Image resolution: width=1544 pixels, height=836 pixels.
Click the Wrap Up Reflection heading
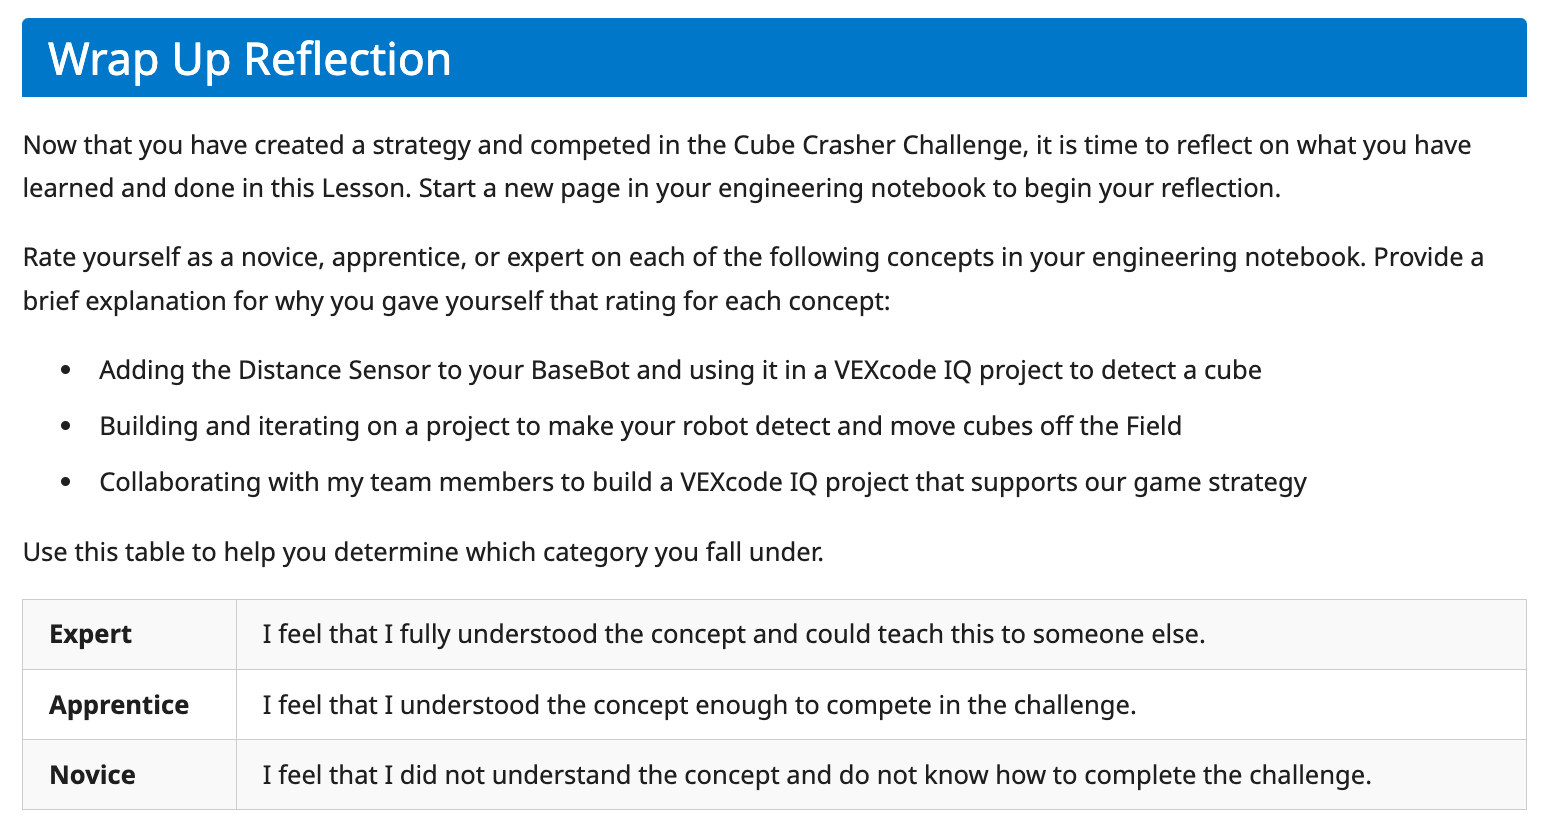pyautogui.click(x=249, y=59)
